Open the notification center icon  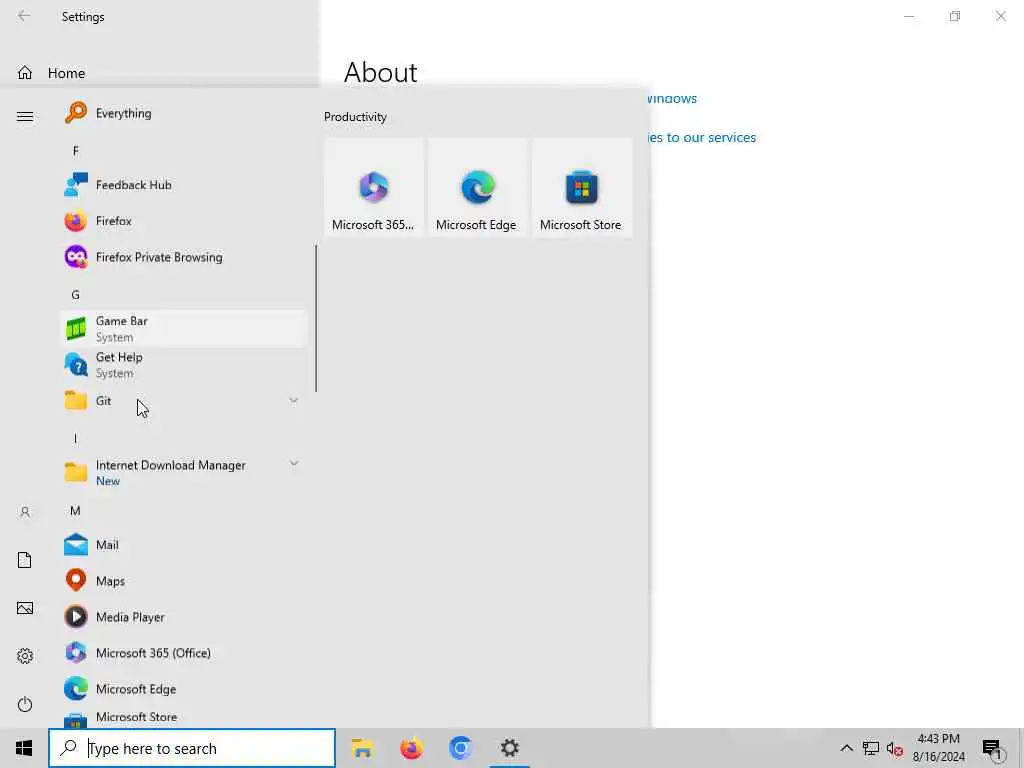(x=993, y=750)
